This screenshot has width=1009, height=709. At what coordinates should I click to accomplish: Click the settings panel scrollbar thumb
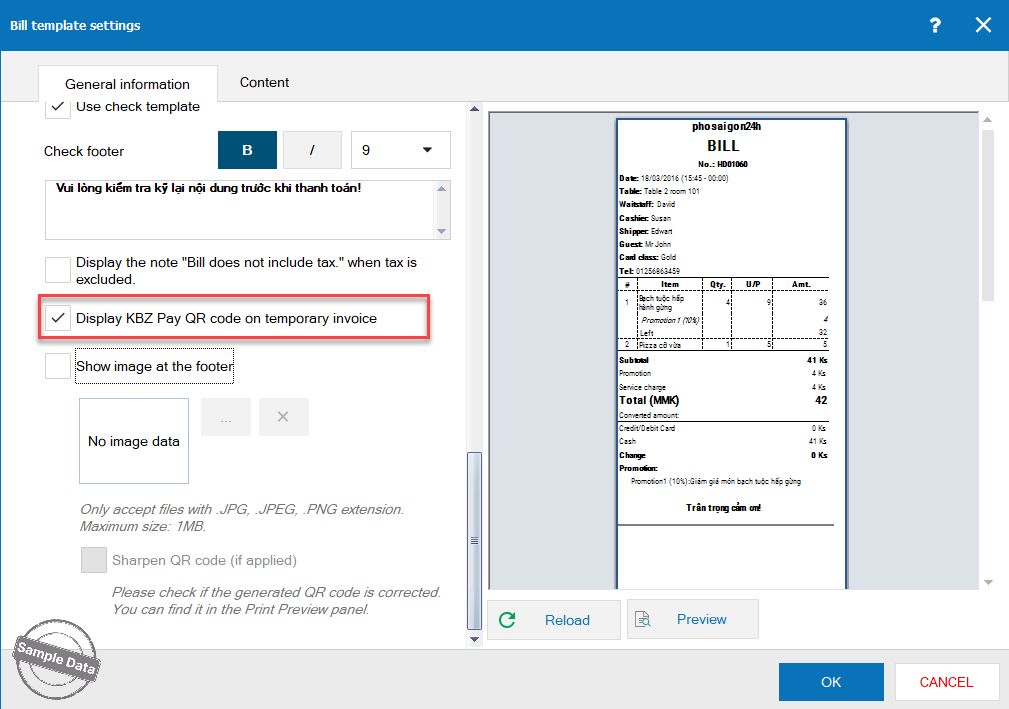click(474, 540)
